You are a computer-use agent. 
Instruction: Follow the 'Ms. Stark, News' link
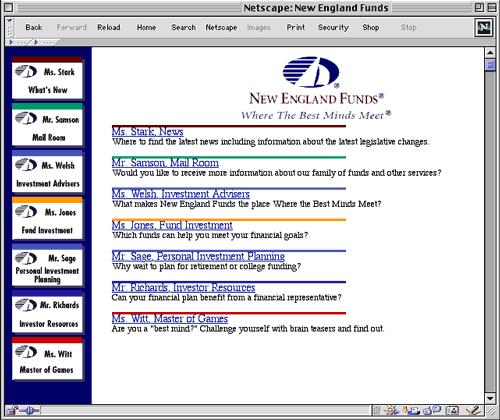click(x=148, y=132)
